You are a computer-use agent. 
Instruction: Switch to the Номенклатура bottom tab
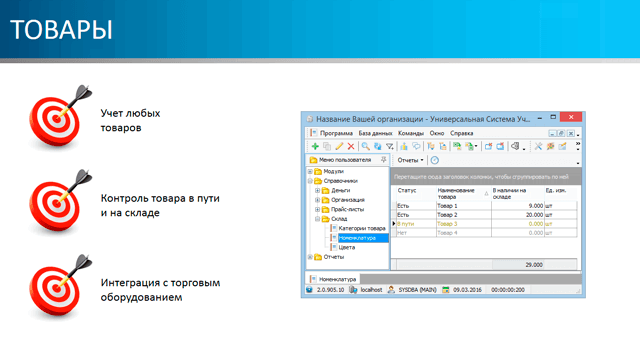(333, 279)
